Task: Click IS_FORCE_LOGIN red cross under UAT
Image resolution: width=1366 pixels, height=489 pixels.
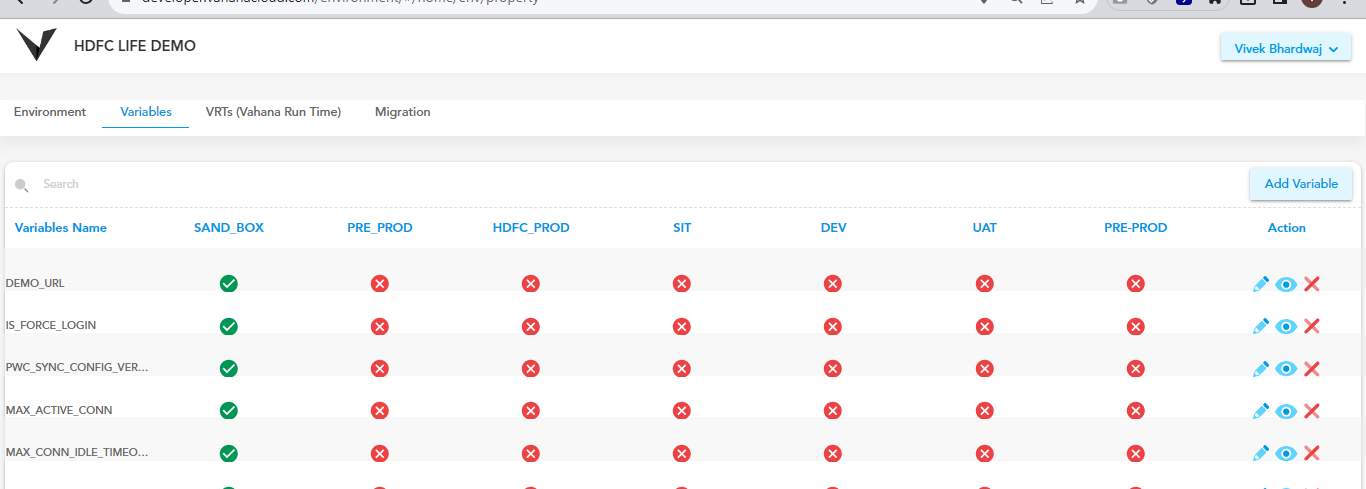Action: tap(985, 326)
